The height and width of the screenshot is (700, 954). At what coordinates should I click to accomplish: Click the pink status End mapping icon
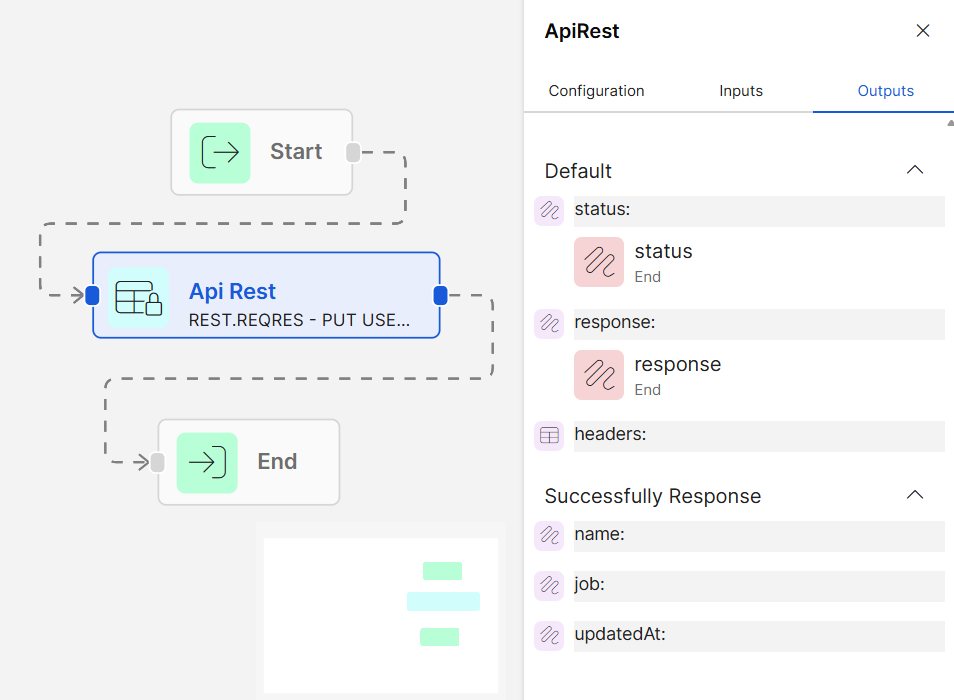coord(599,262)
